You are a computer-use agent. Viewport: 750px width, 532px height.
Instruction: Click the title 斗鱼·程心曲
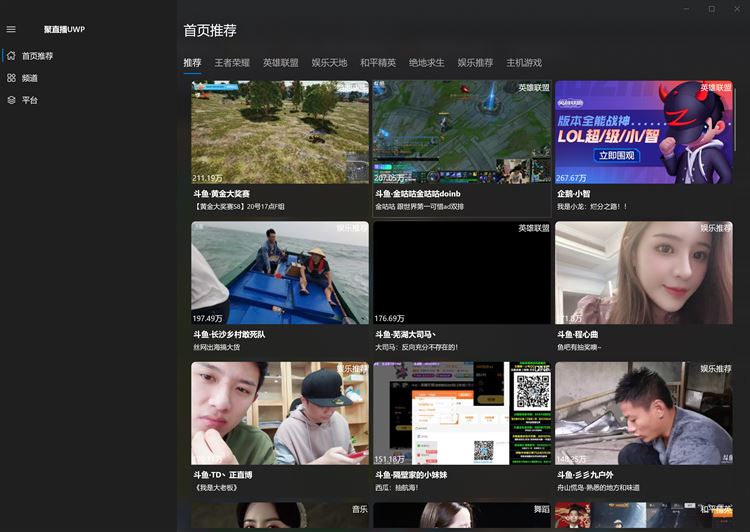tap(577, 334)
